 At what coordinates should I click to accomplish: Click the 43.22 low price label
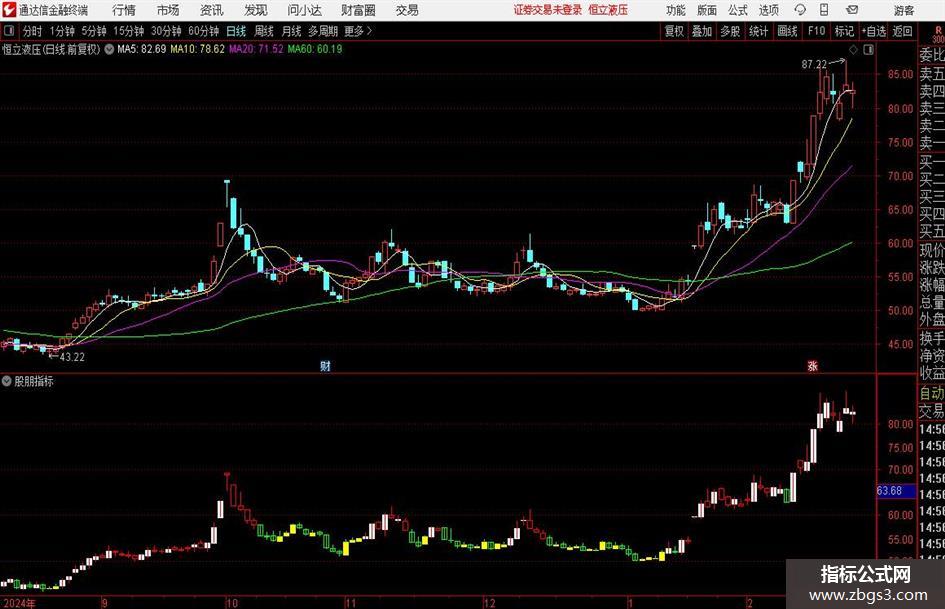(x=72, y=357)
